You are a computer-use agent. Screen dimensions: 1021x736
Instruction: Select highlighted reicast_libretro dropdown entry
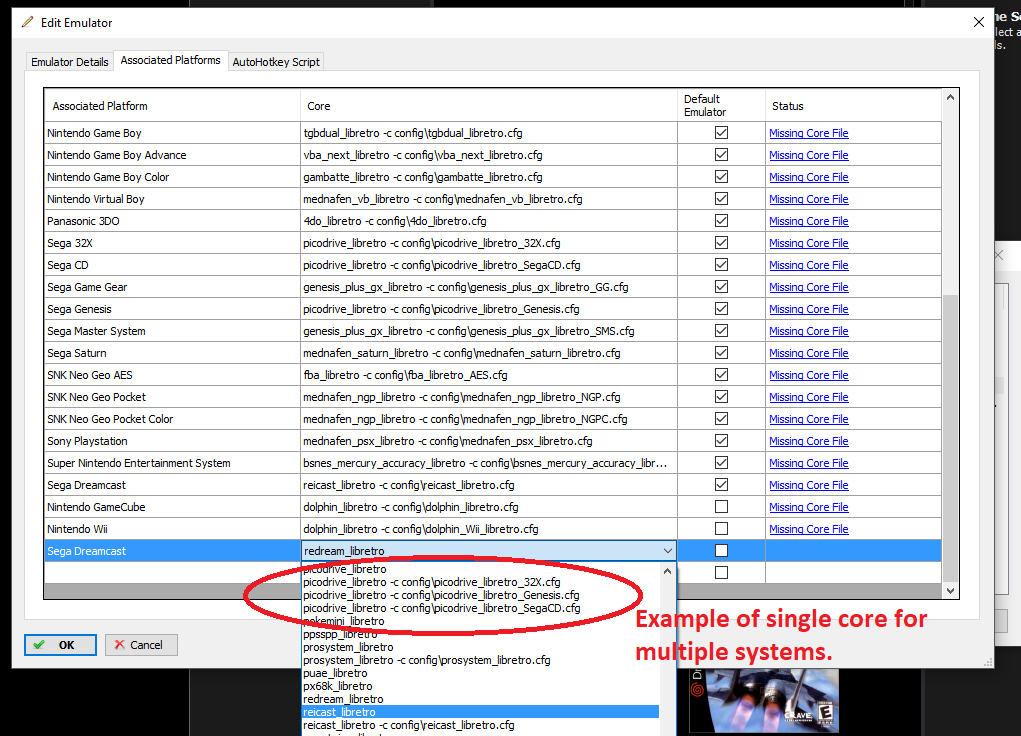(481, 713)
